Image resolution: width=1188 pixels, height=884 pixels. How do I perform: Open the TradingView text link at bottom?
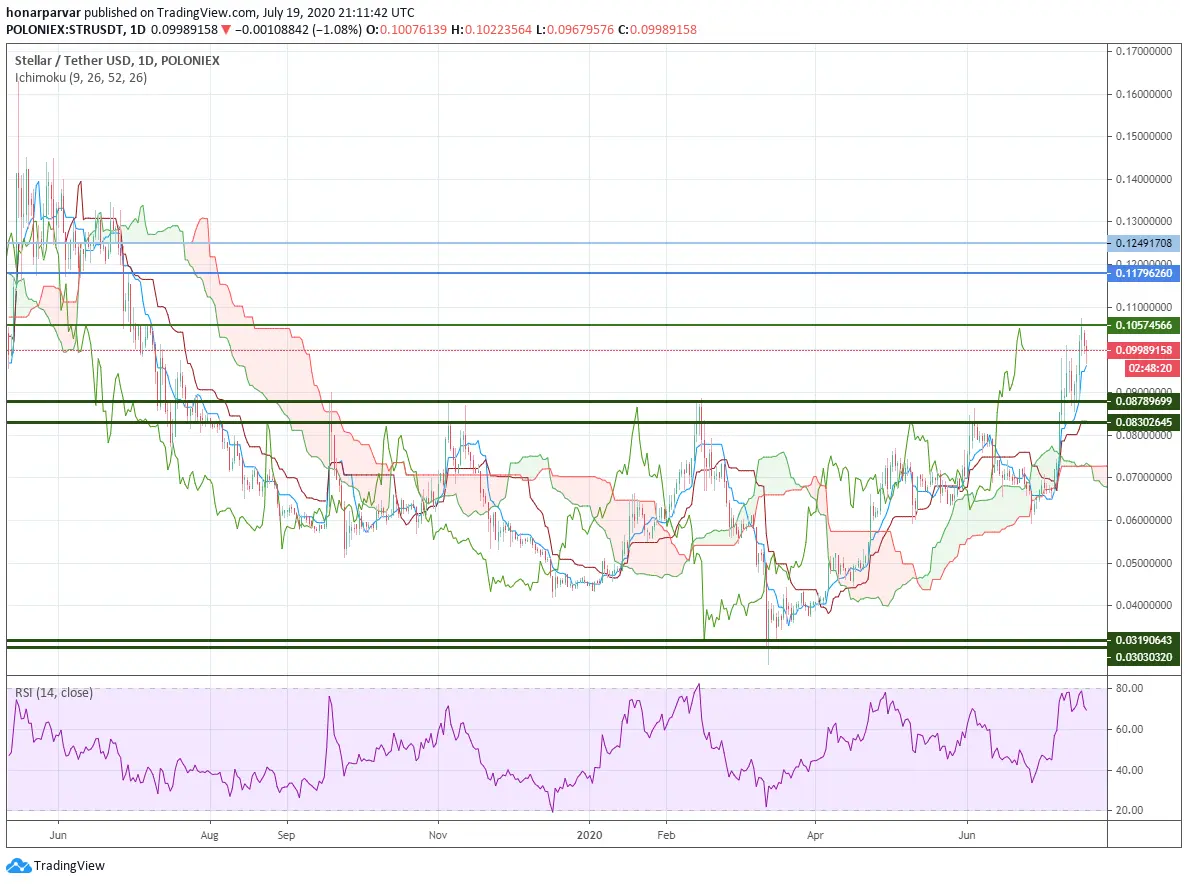[69, 865]
